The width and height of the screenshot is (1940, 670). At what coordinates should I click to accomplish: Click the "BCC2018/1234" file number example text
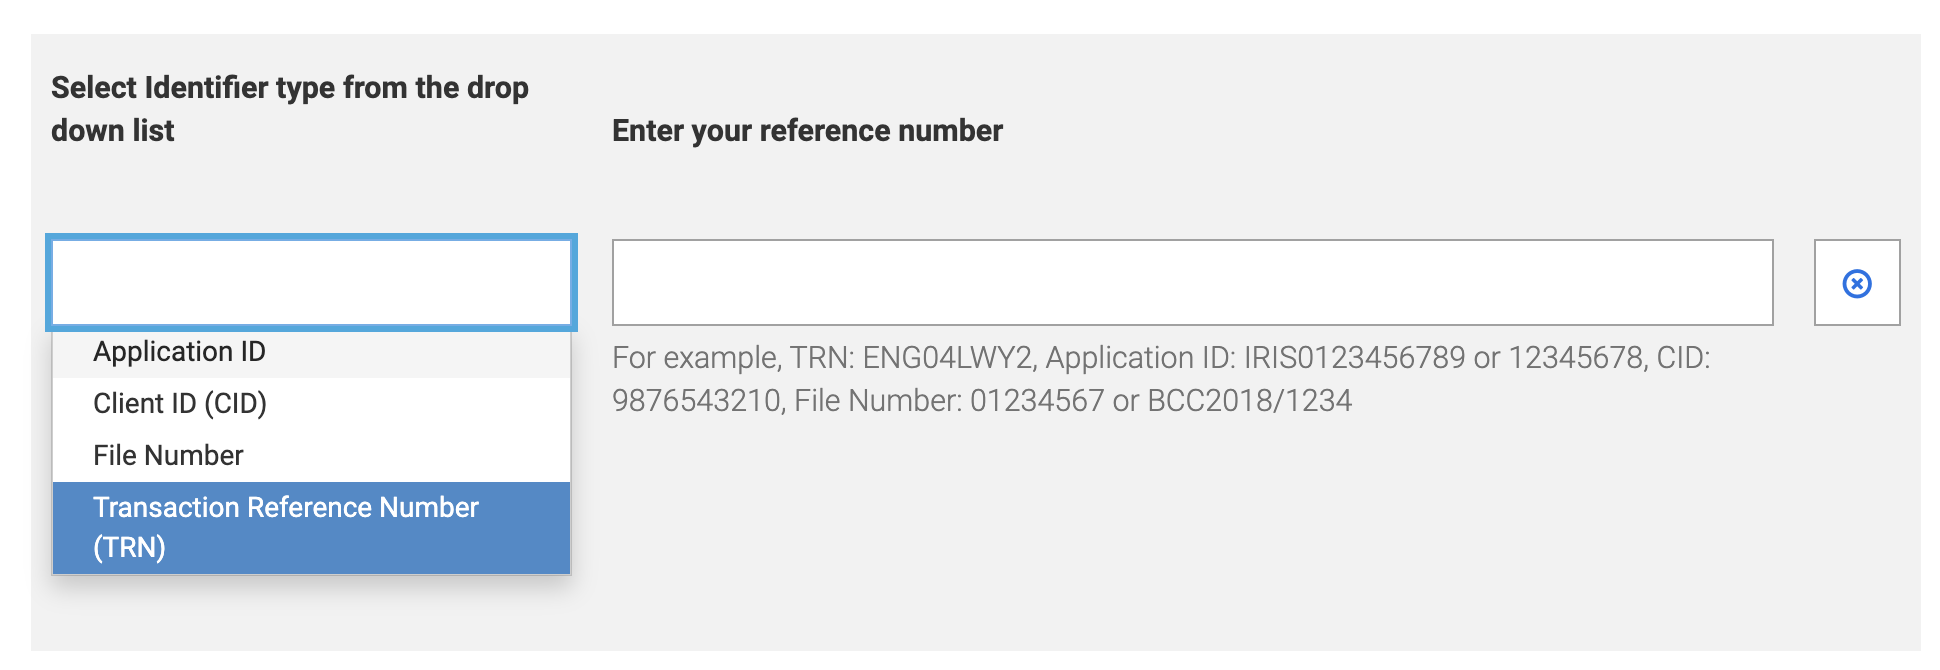coord(1249,401)
